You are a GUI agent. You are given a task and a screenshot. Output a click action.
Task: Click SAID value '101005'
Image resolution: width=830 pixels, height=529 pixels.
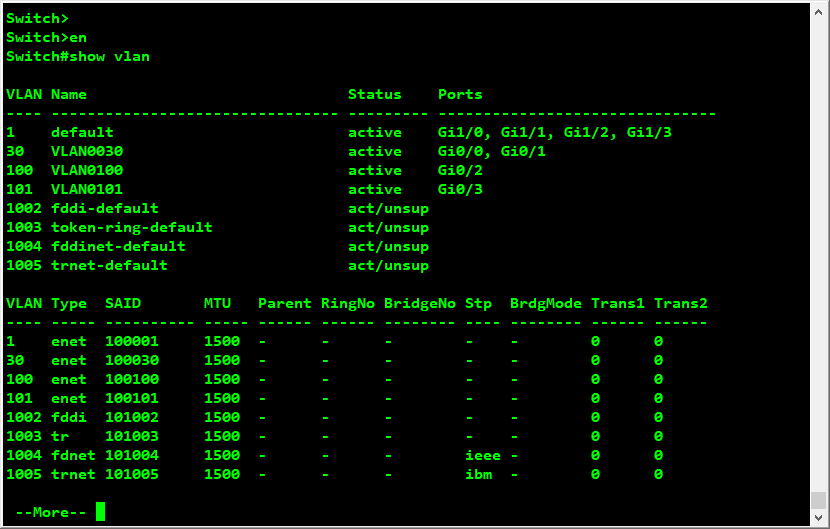pyautogui.click(x=132, y=475)
